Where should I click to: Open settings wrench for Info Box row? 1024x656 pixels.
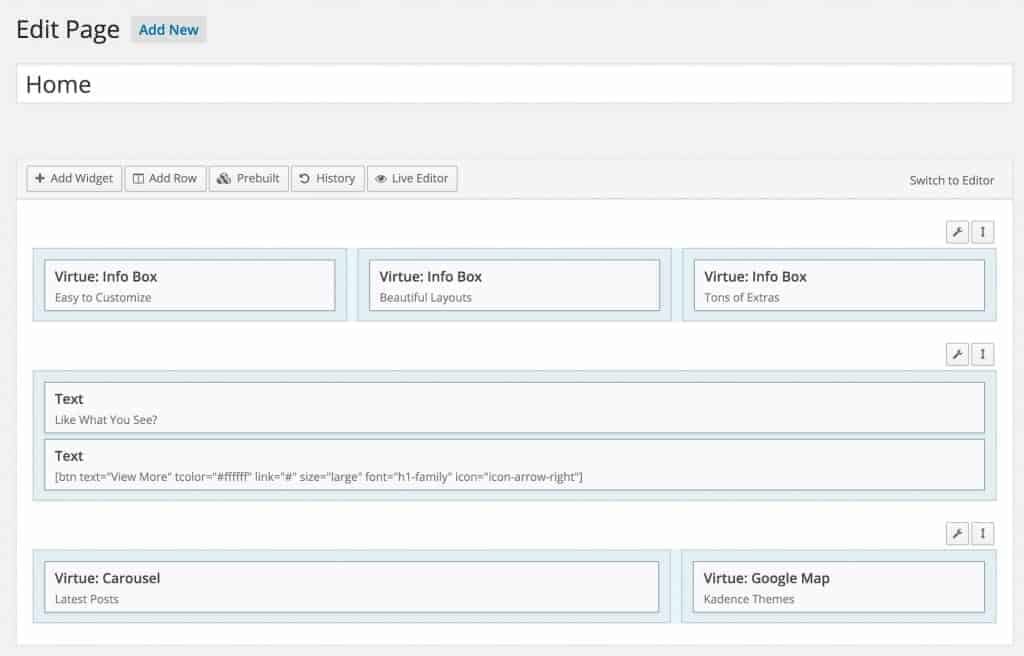(957, 232)
